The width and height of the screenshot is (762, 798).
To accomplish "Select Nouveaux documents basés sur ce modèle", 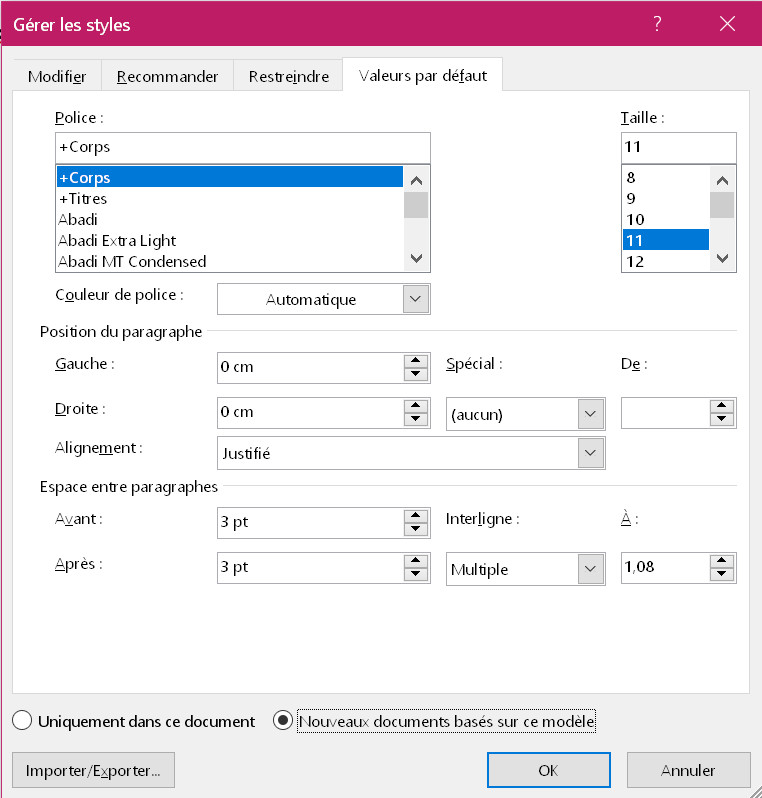I will pos(284,721).
